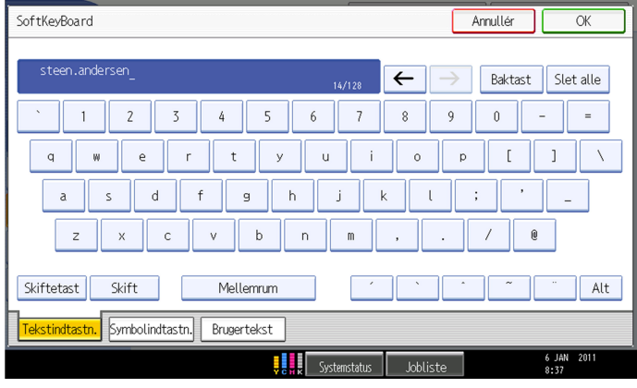Tap the letter n key
Viewport: 637px width, 388px height.
coord(305,235)
